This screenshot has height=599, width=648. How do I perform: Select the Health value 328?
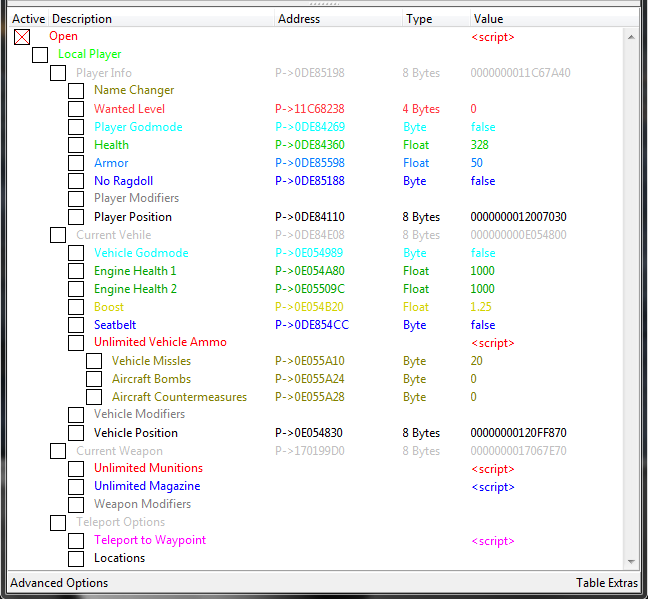pos(479,145)
